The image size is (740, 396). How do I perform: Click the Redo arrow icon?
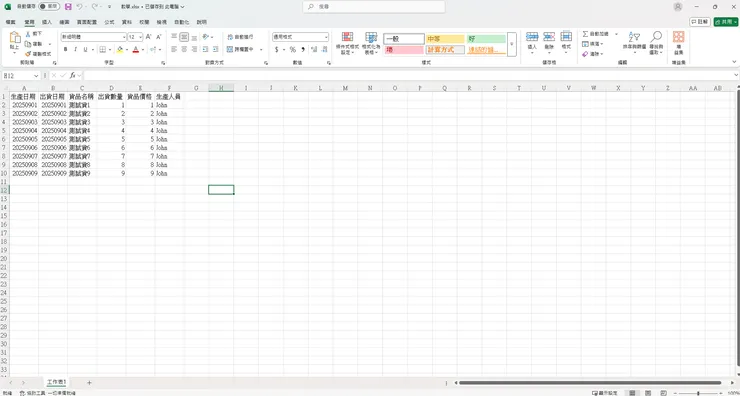click(x=94, y=7)
